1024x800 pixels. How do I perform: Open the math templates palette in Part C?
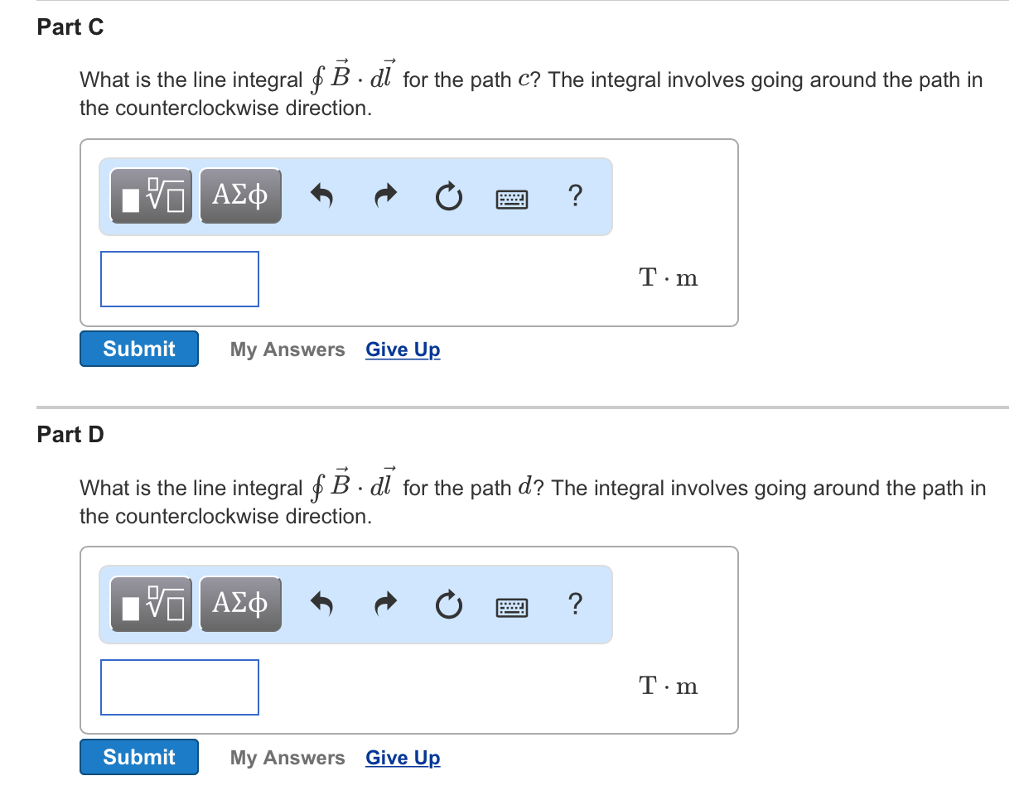coord(149,195)
